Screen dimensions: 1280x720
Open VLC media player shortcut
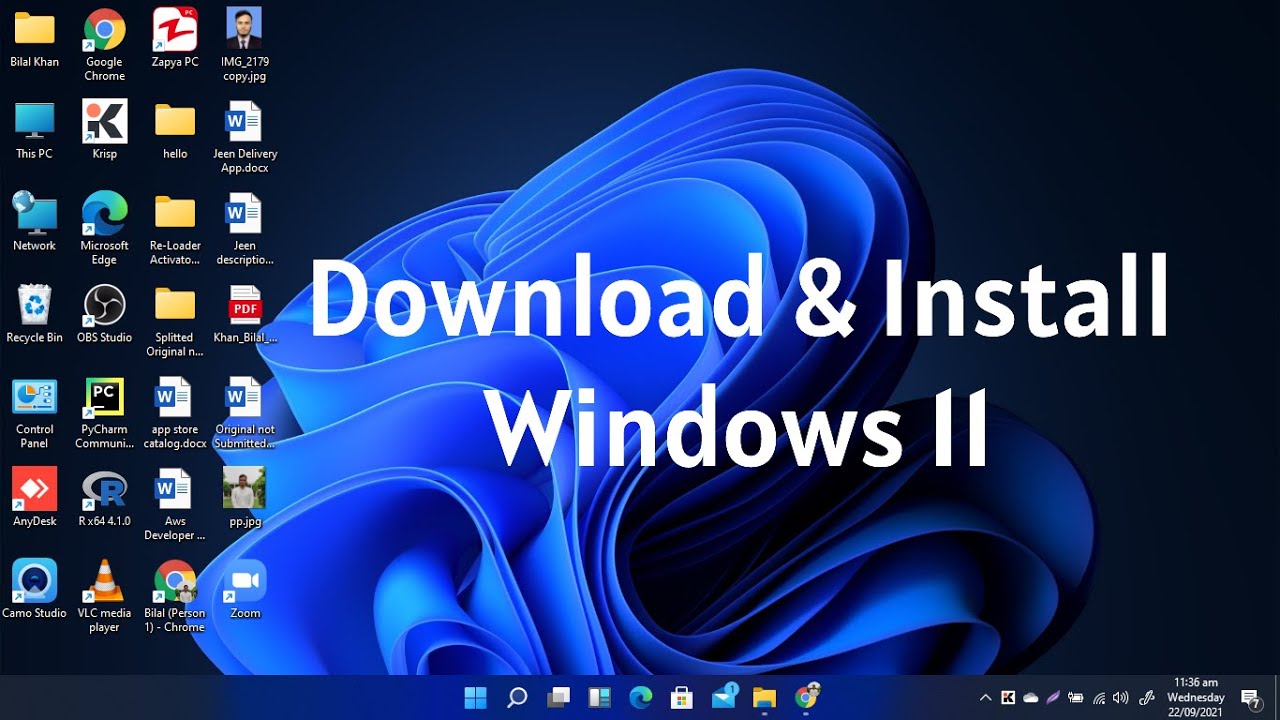104,597
